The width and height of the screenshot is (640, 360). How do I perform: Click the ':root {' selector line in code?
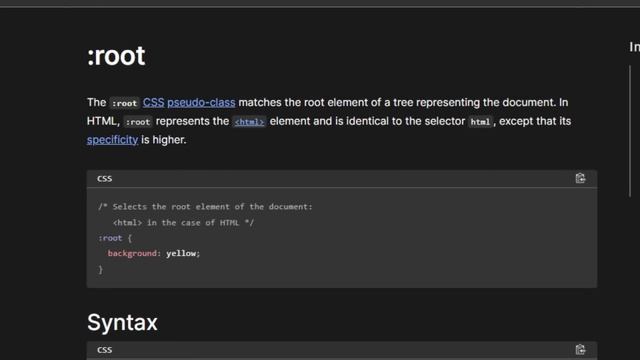tap(115, 238)
